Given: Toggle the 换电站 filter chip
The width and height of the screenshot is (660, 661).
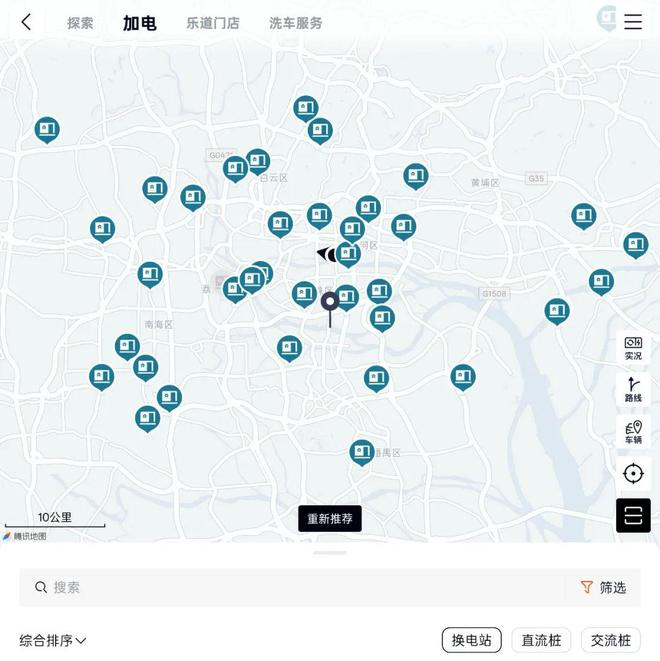Looking at the screenshot, I should click(472, 640).
